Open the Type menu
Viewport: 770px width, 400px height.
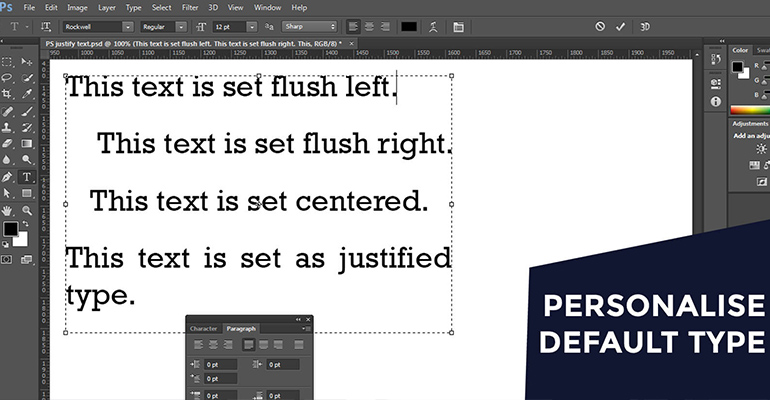[x=134, y=7]
